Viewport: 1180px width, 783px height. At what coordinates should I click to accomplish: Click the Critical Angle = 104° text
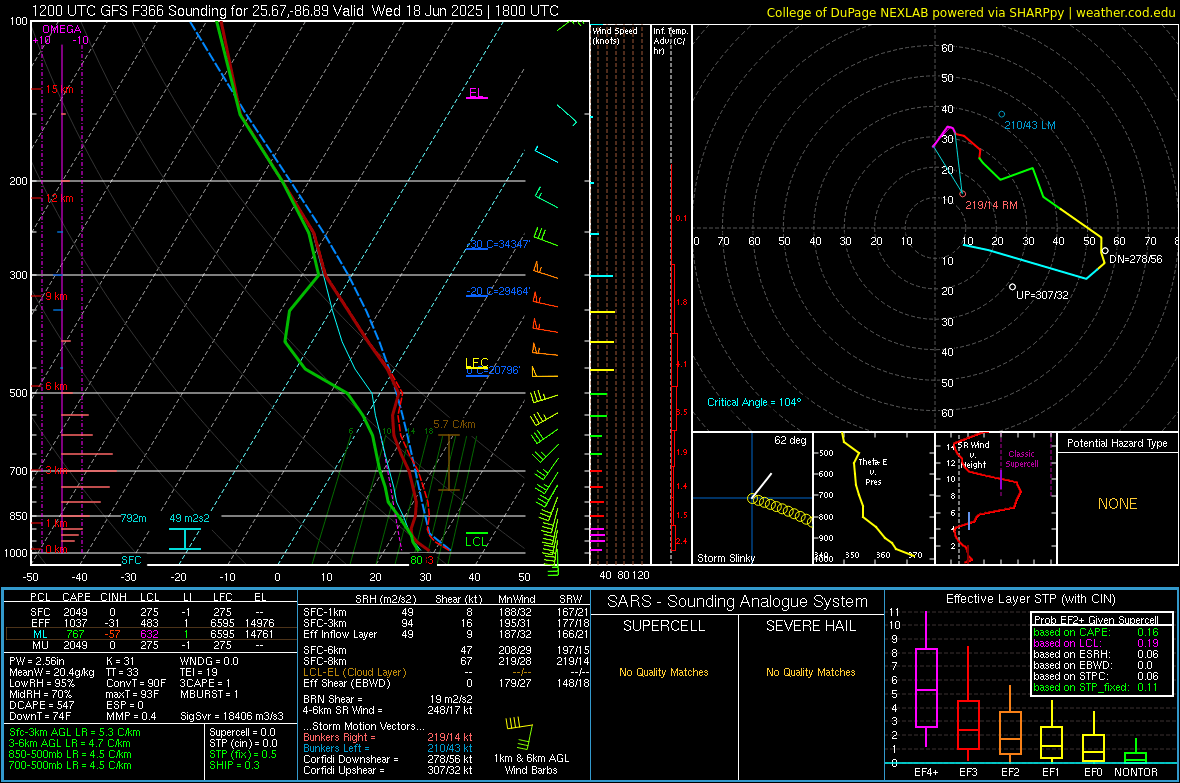click(754, 402)
